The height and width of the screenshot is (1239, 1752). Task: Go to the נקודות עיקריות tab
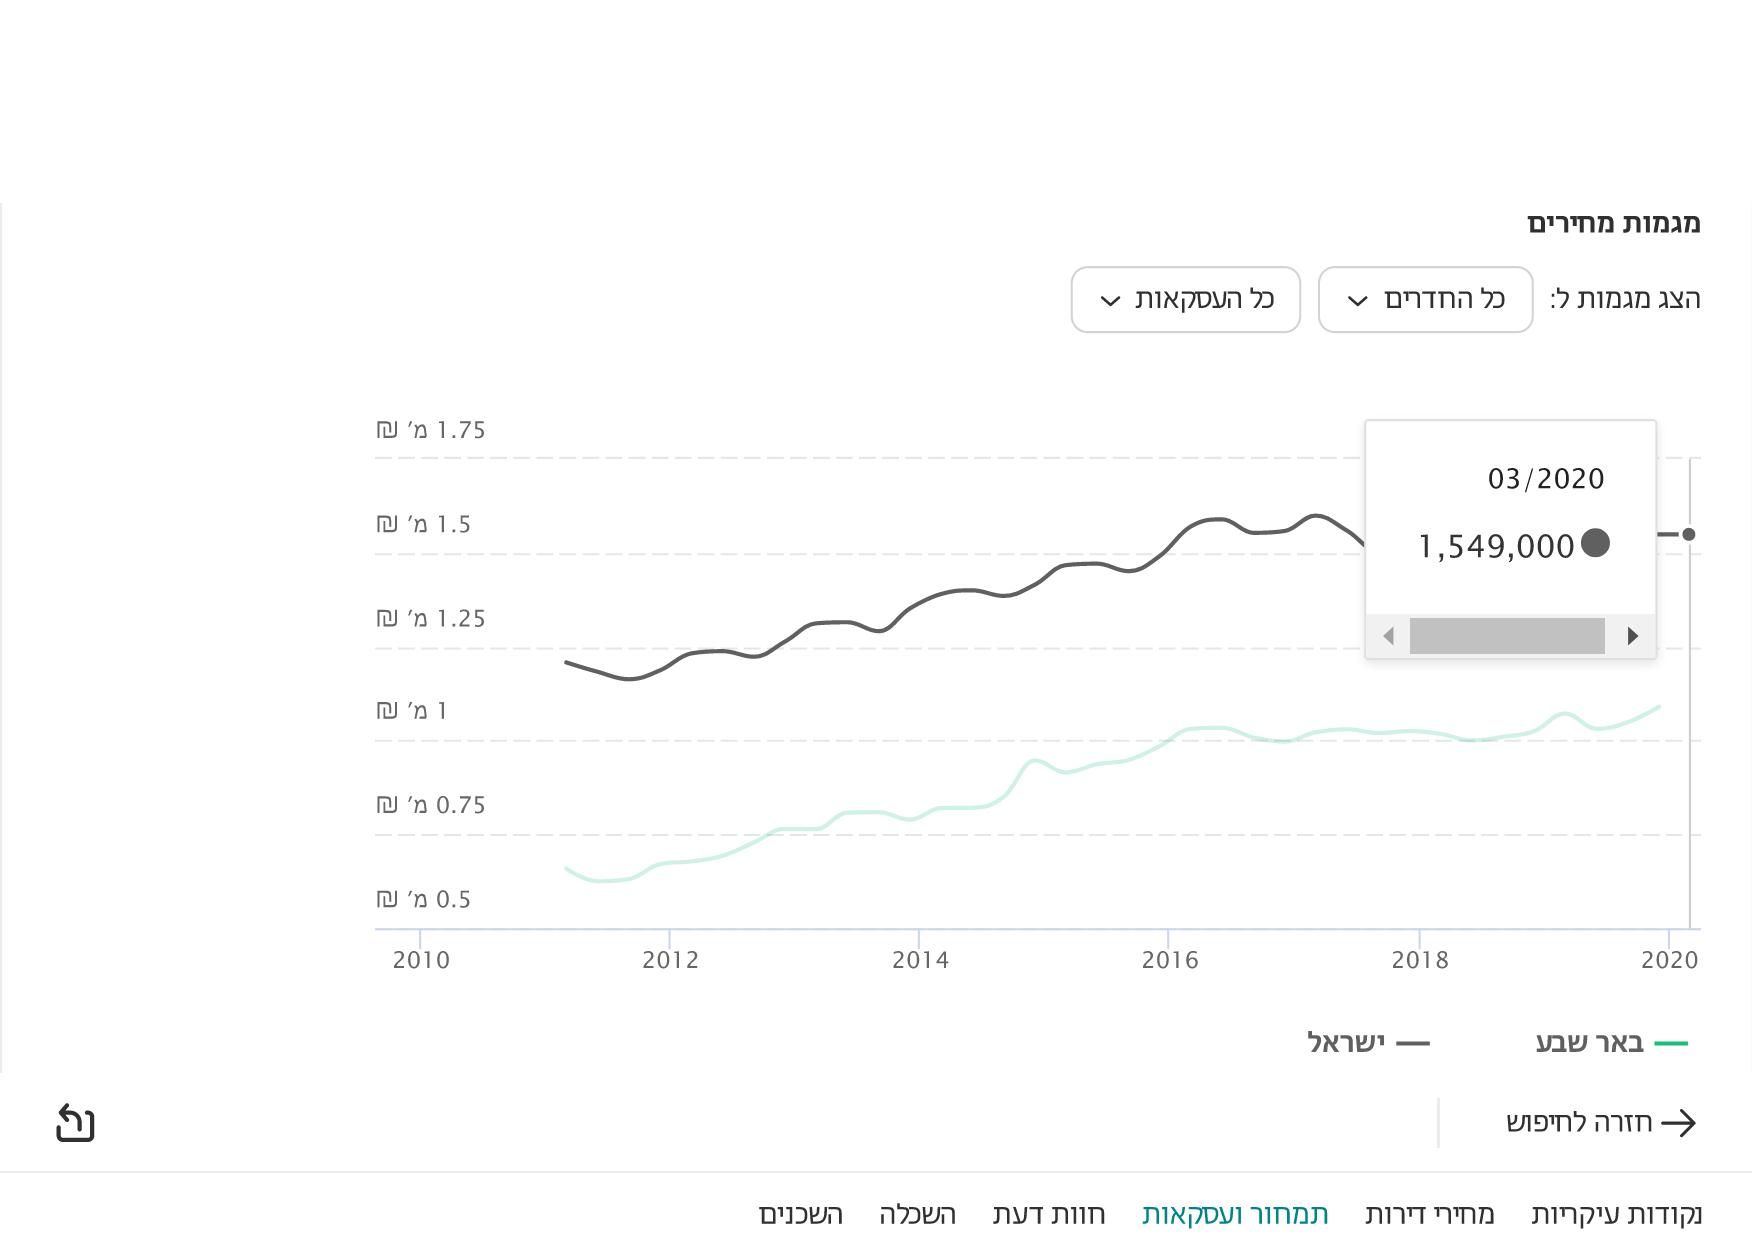point(1616,1214)
